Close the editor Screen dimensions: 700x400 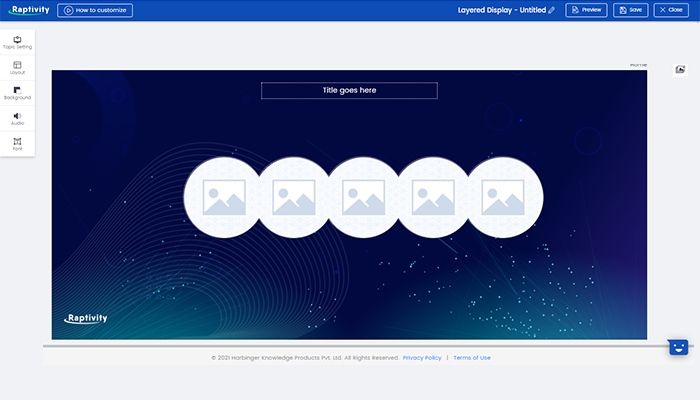tap(671, 10)
